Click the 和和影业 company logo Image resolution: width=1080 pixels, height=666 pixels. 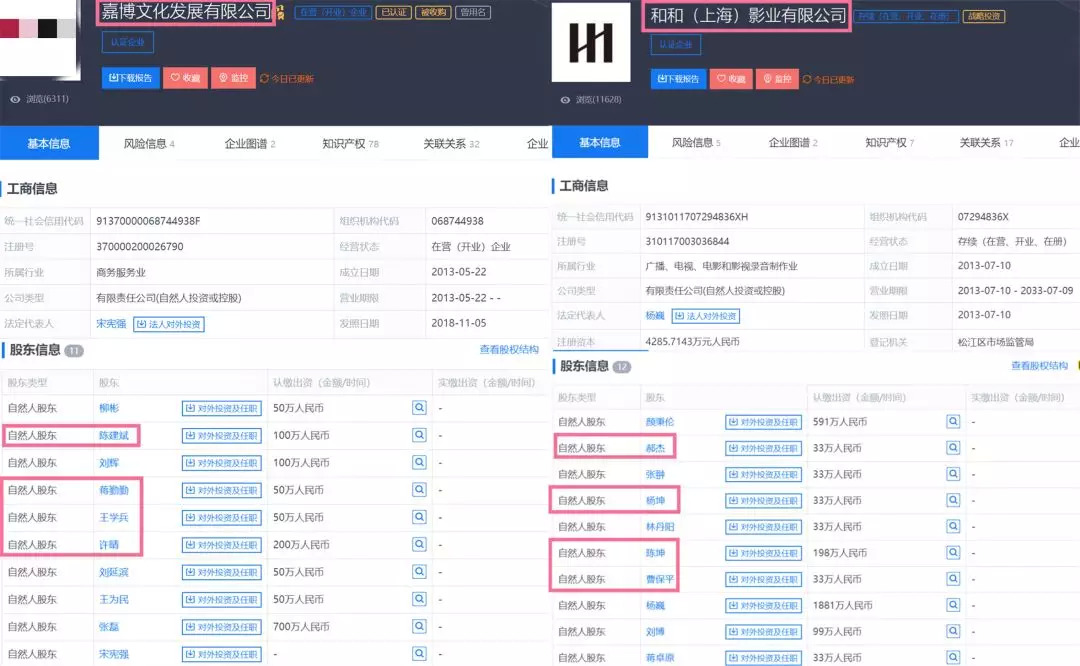[591, 42]
